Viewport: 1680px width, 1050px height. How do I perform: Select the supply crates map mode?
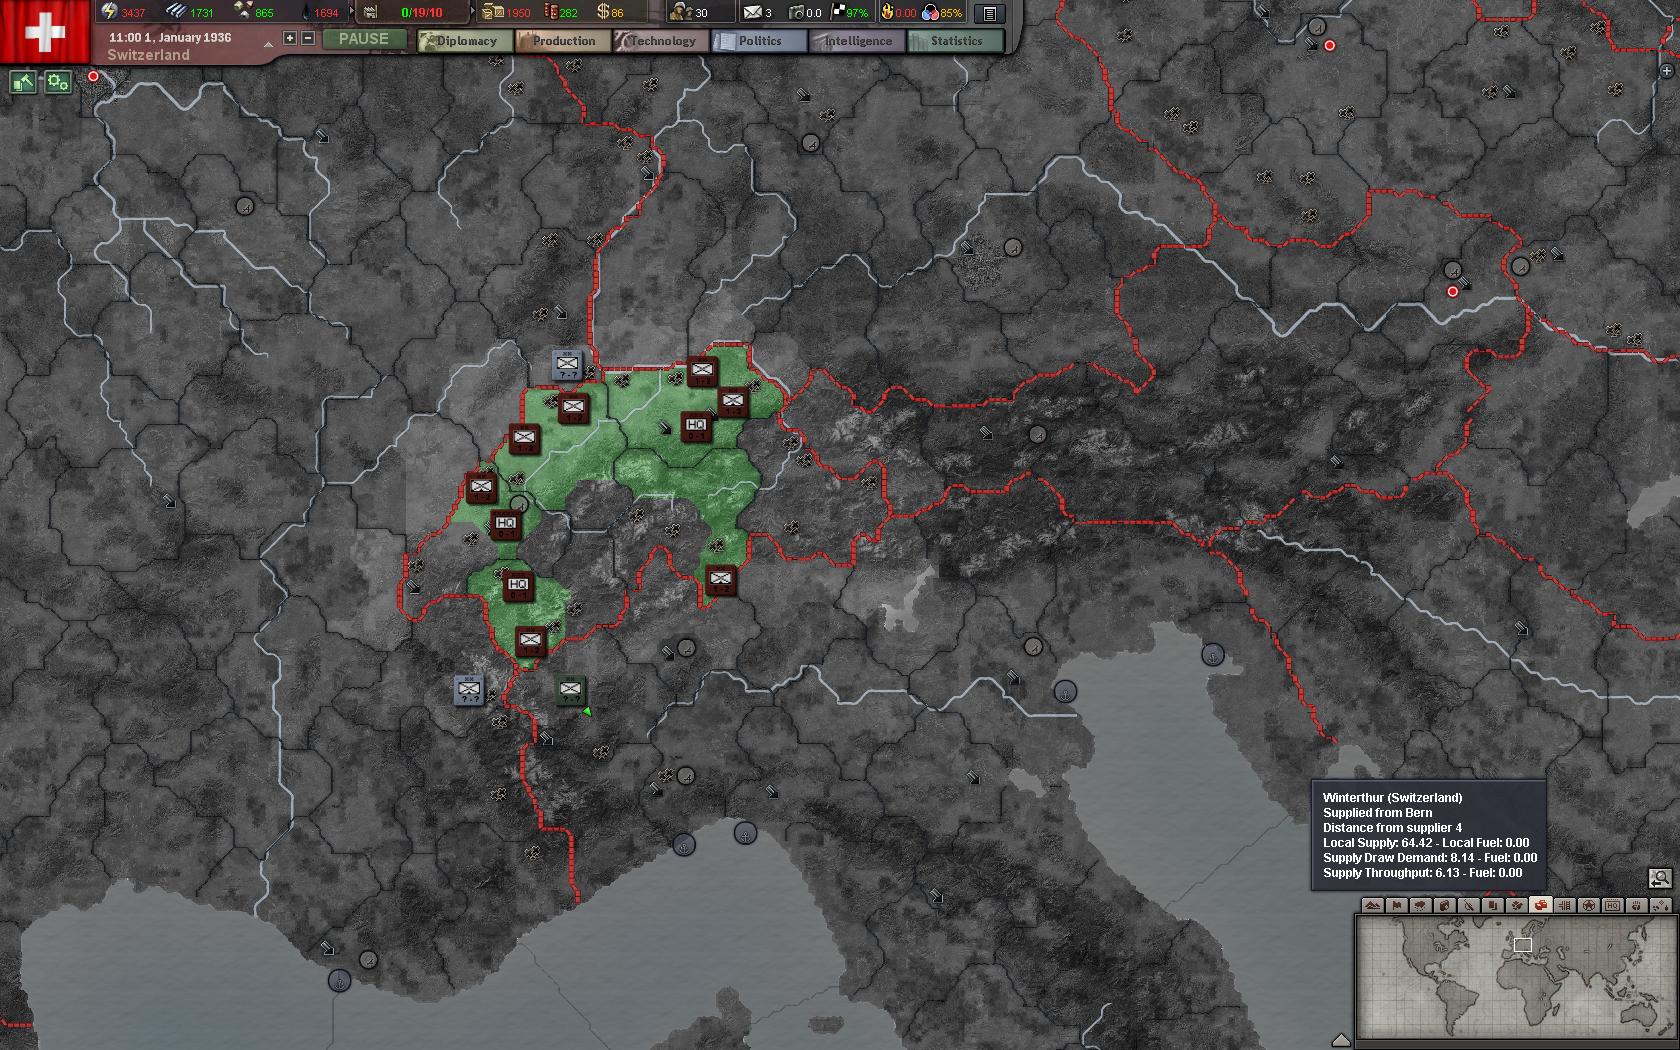pyautogui.click(x=1541, y=905)
